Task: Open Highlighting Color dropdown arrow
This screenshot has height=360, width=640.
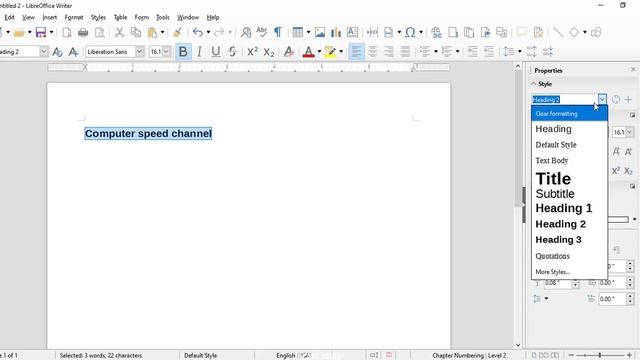Action: tap(341, 52)
